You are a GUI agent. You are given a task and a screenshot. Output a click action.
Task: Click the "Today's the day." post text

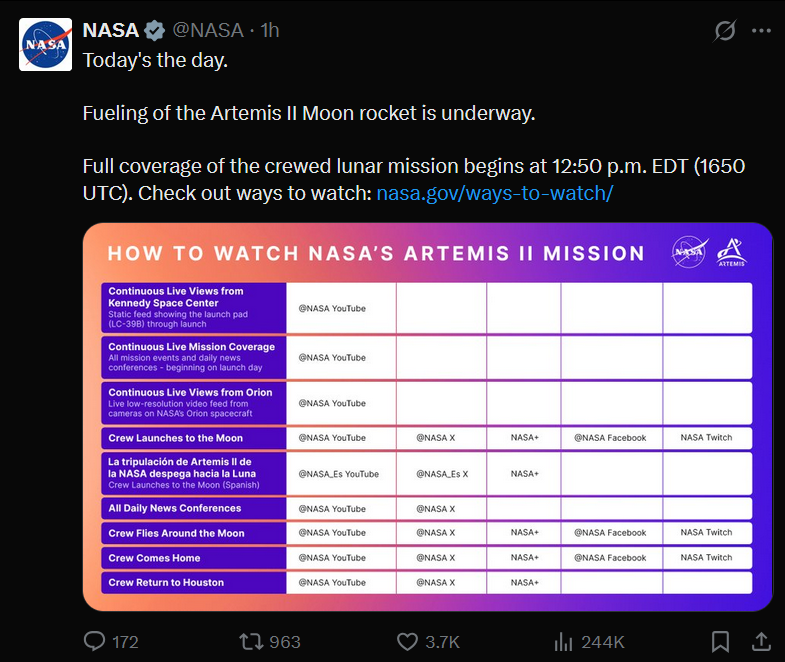coord(155,60)
